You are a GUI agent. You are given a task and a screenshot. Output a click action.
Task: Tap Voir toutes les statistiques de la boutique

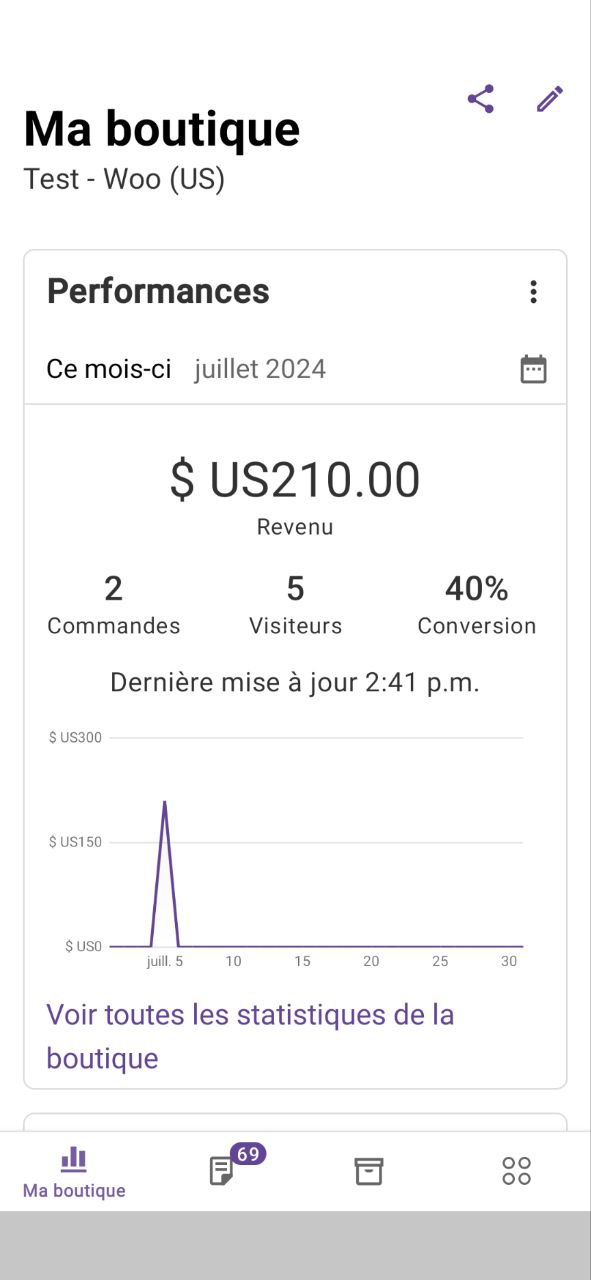[250, 1036]
